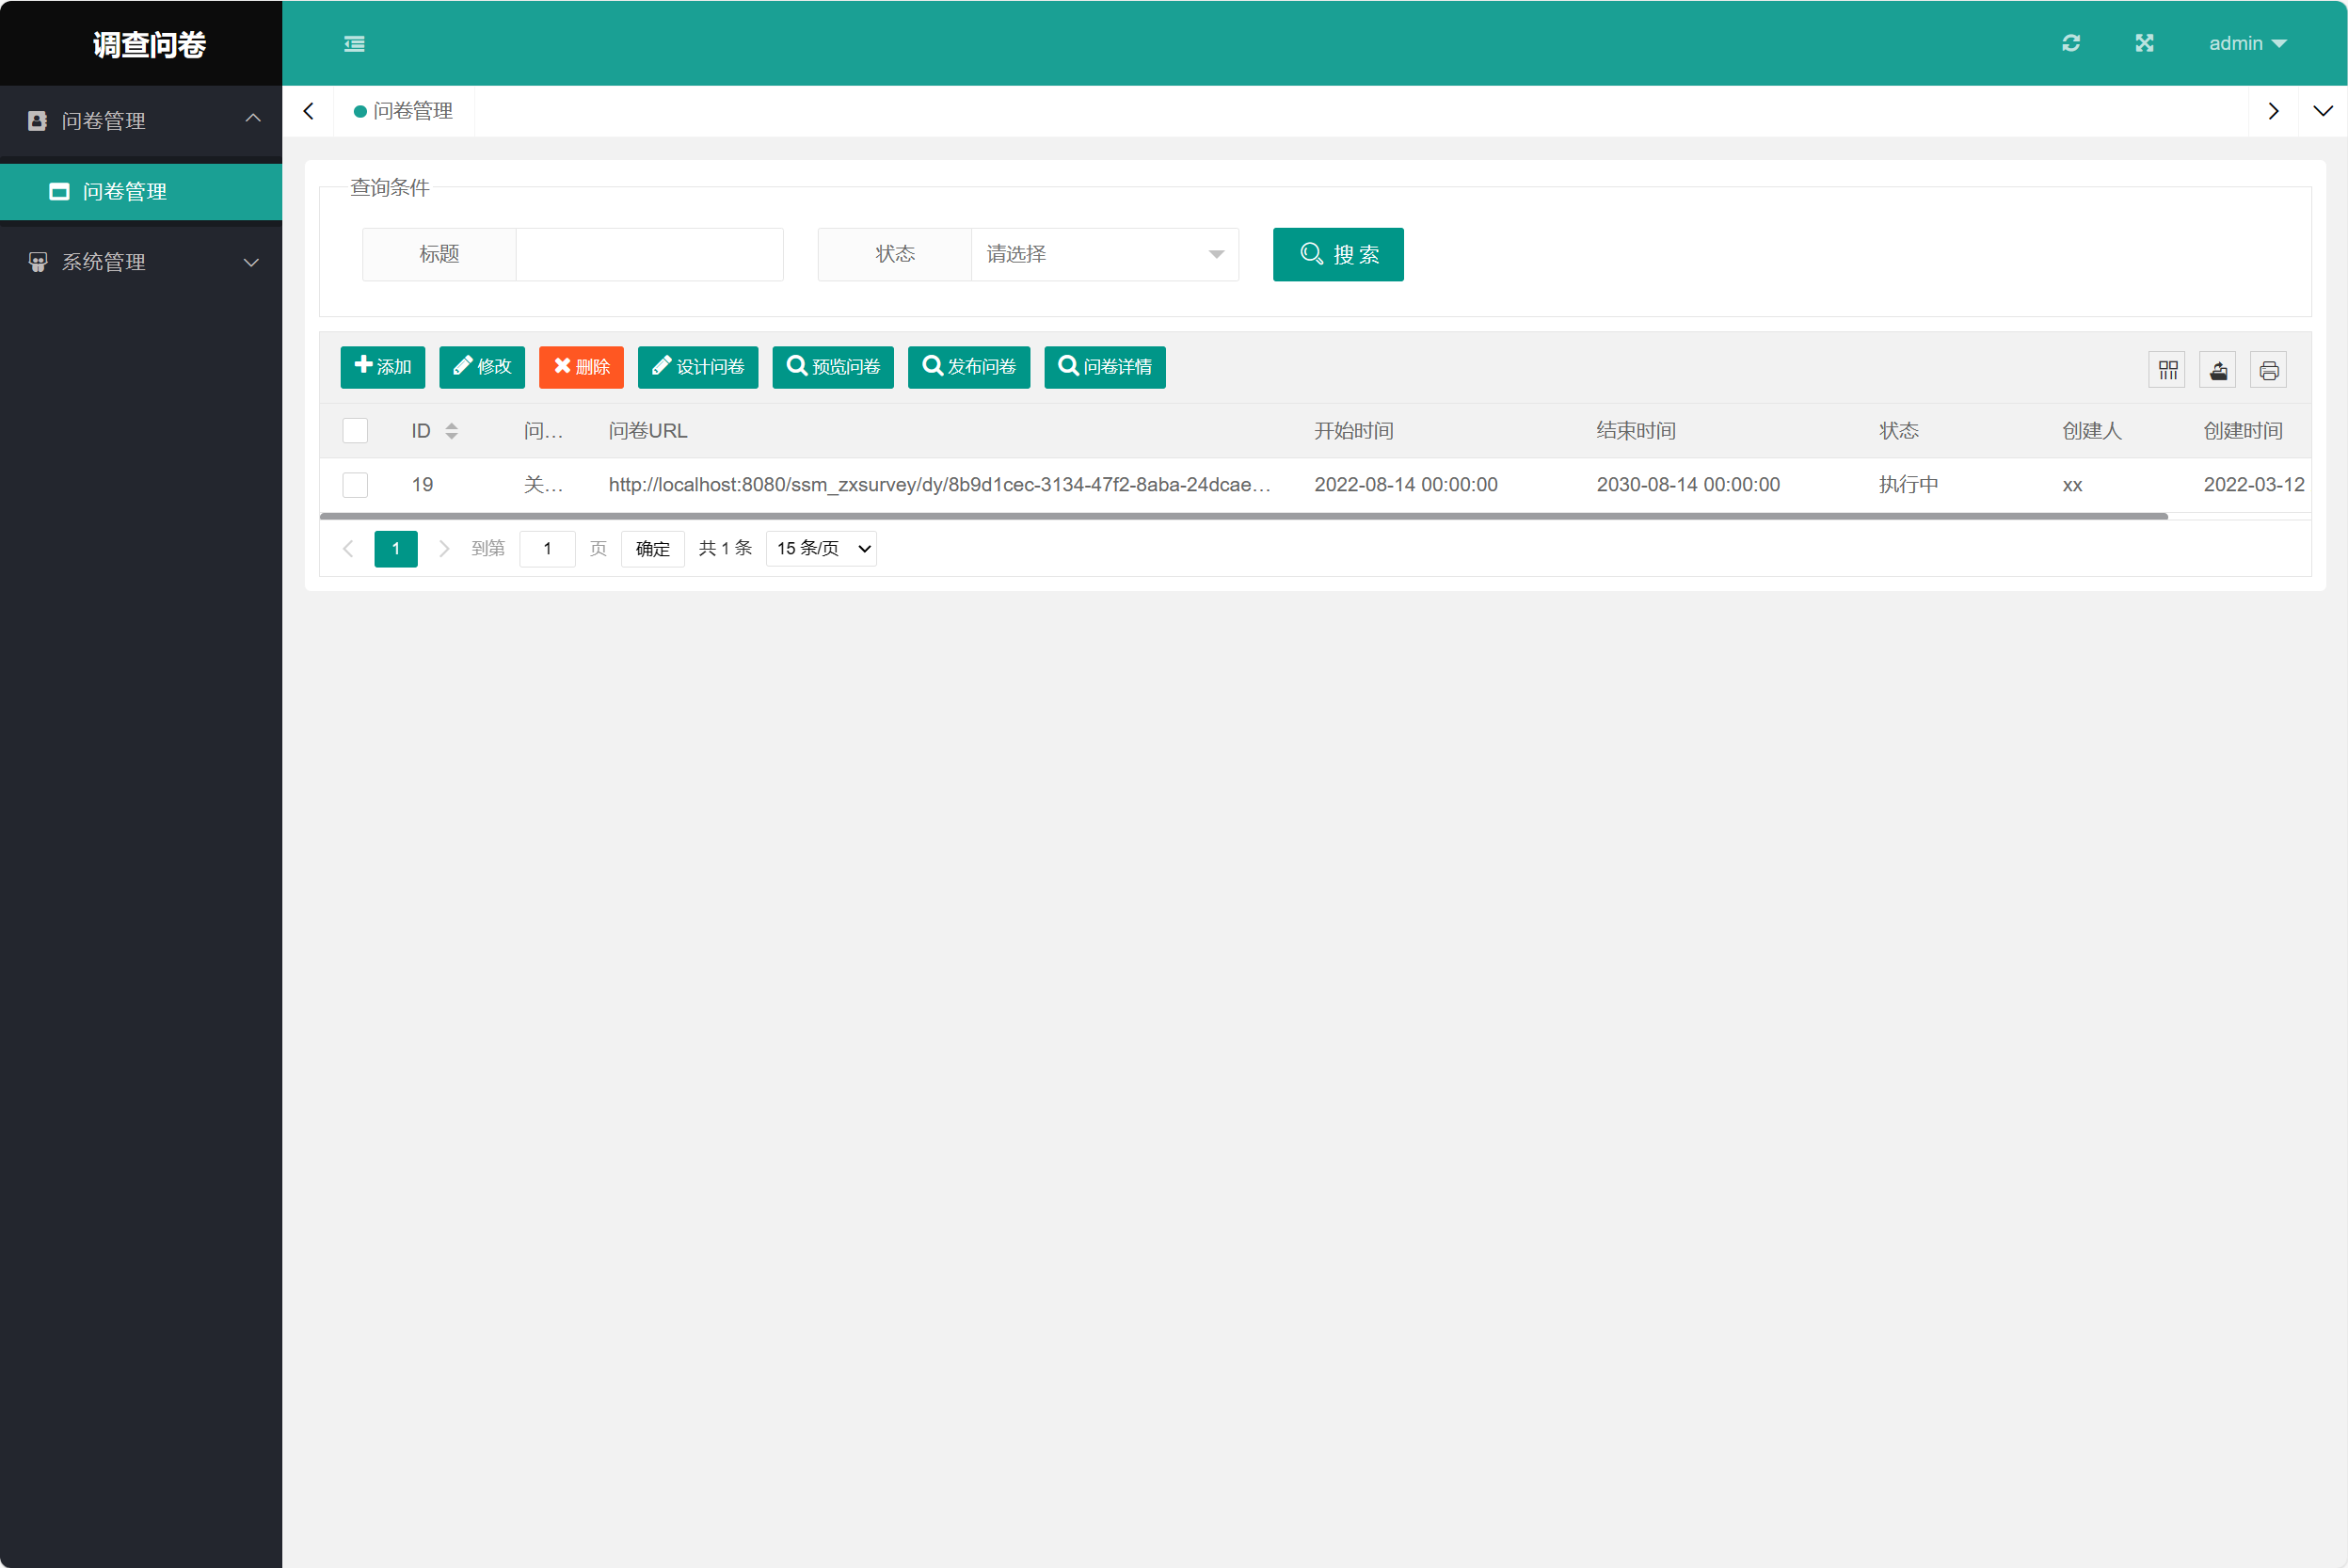
Task: Switch to the 问卷管理 page tab
Action: [x=404, y=111]
